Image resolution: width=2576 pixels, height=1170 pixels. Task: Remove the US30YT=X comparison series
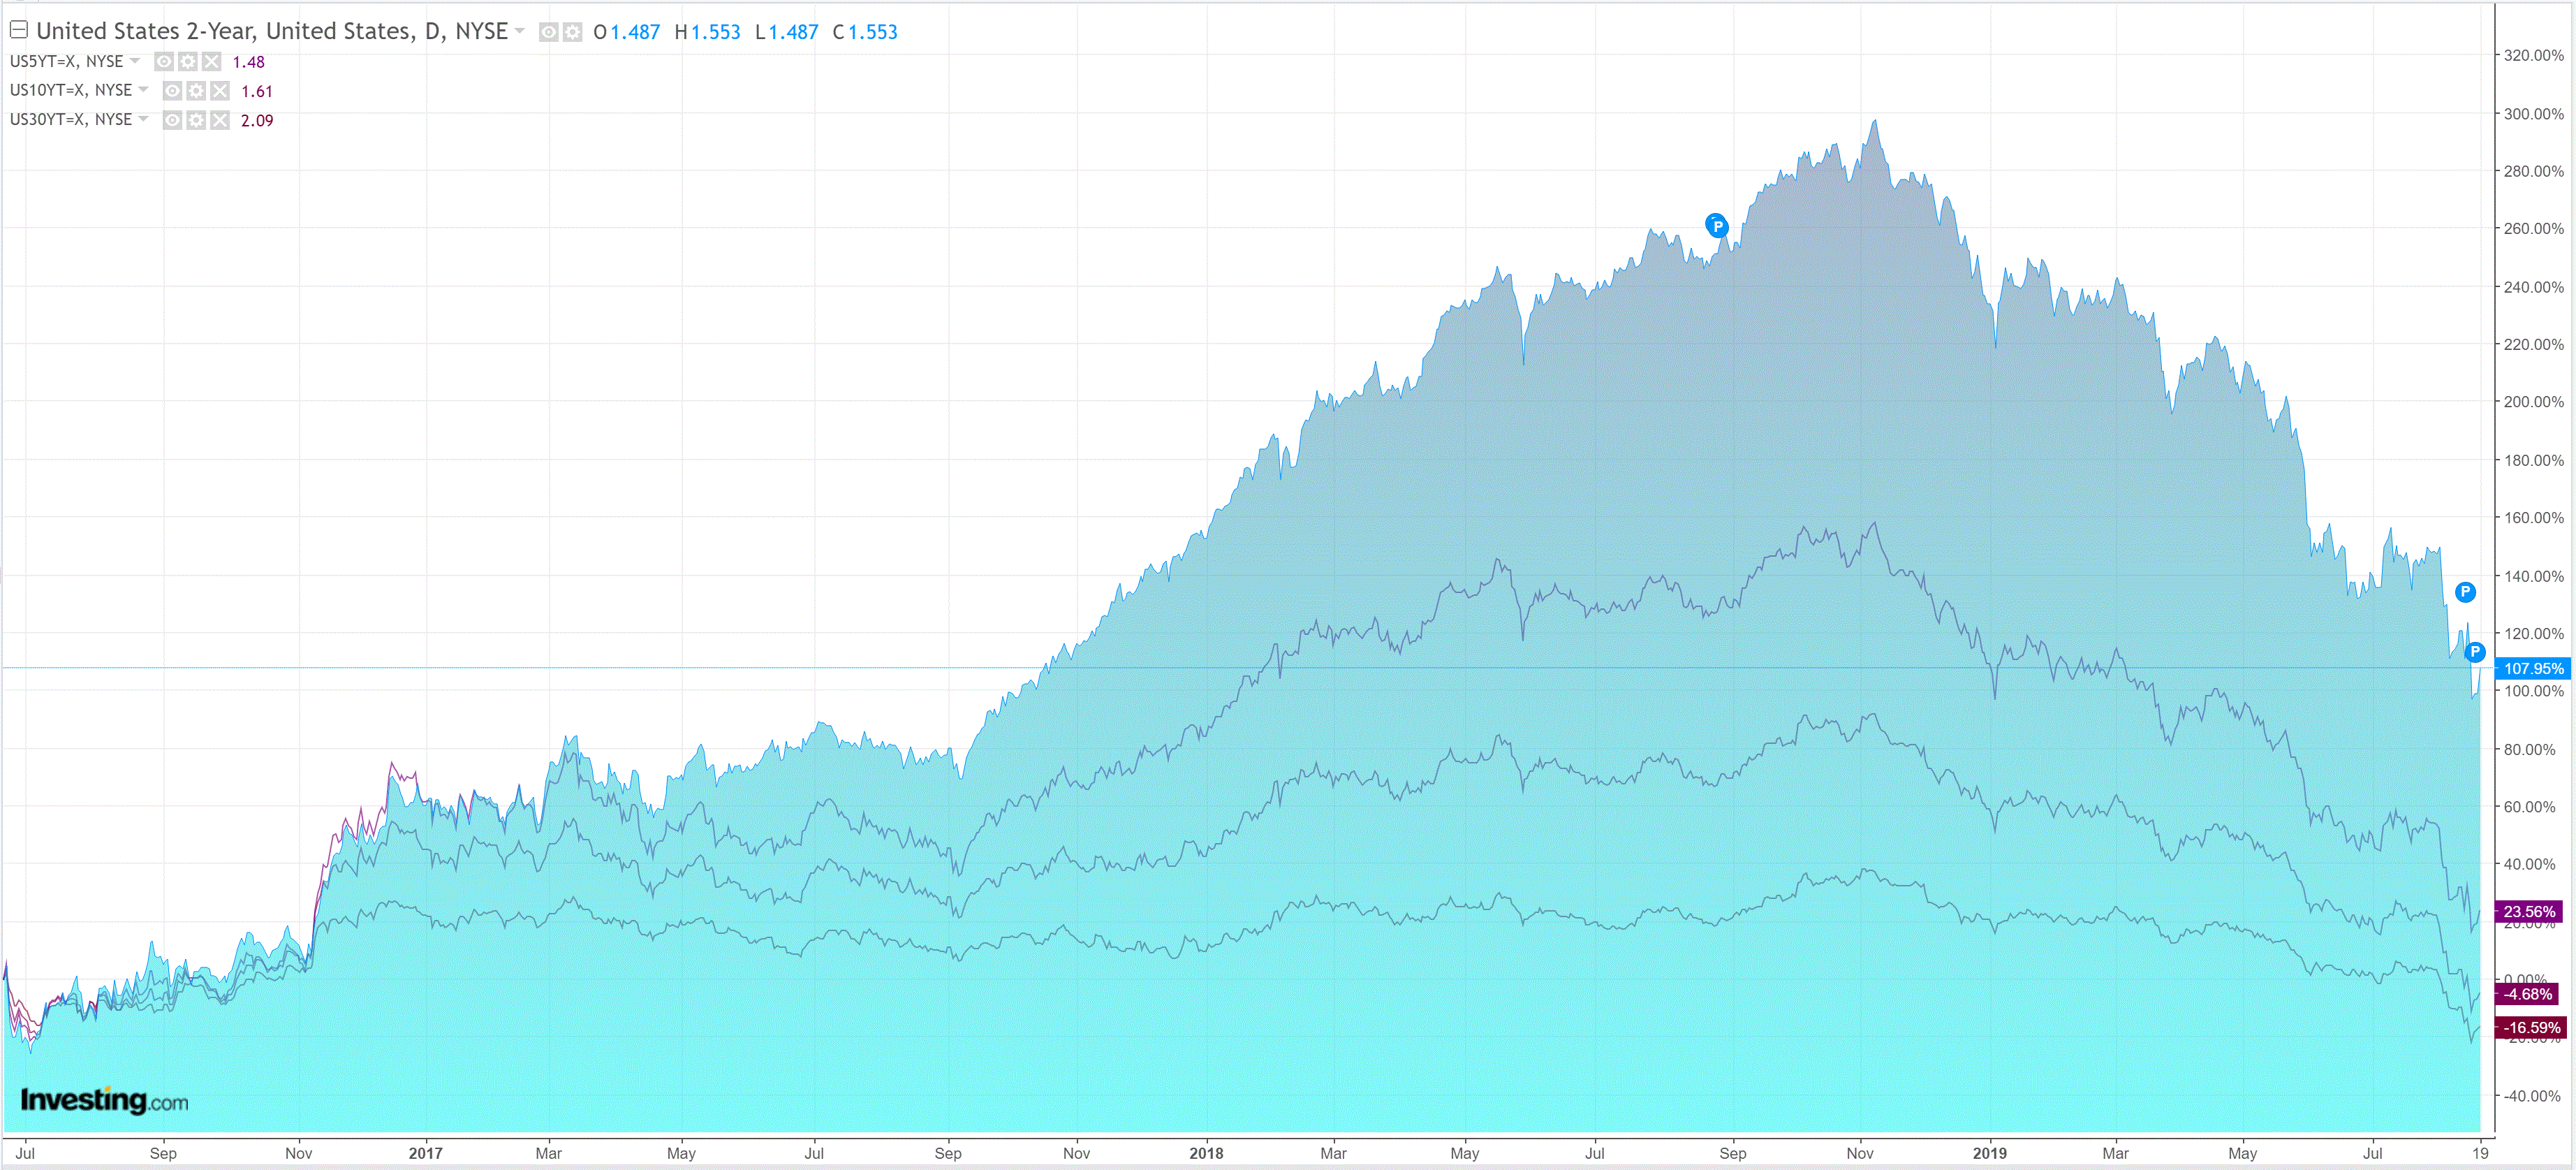pos(220,120)
